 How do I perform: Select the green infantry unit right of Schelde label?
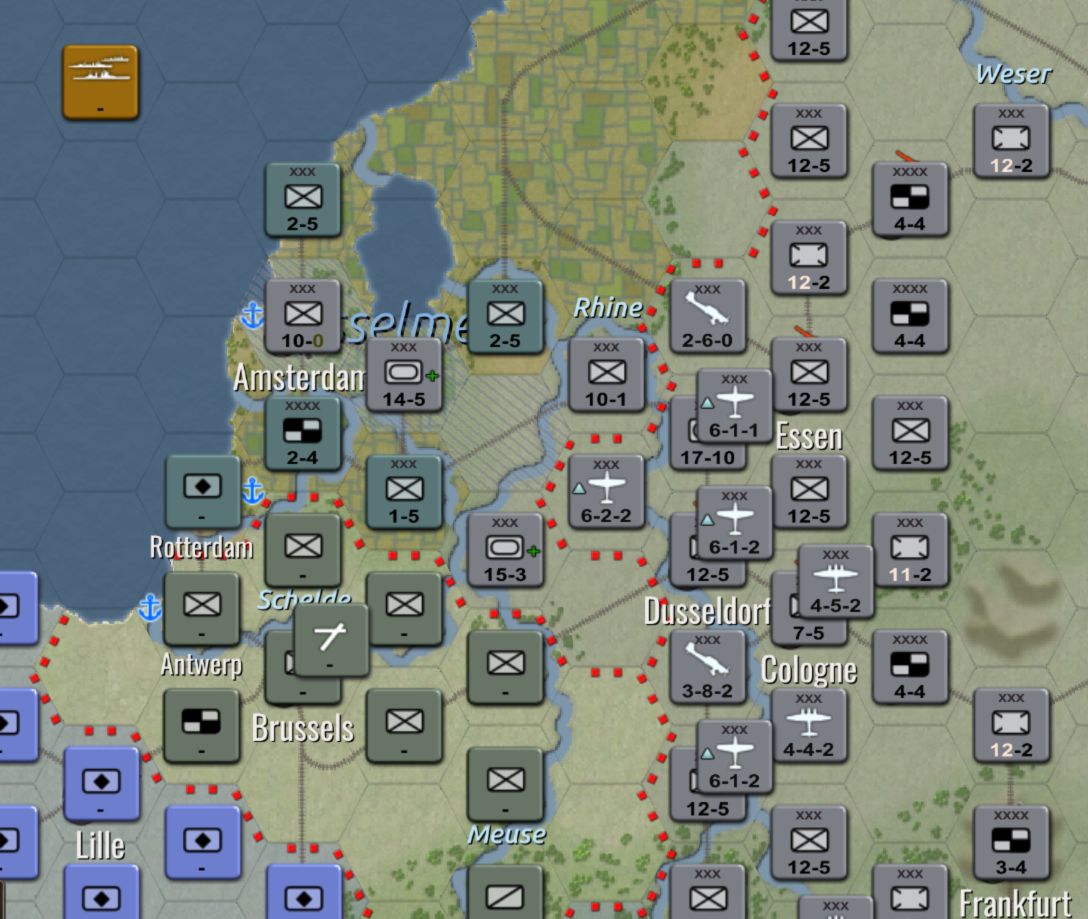(405, 609)
